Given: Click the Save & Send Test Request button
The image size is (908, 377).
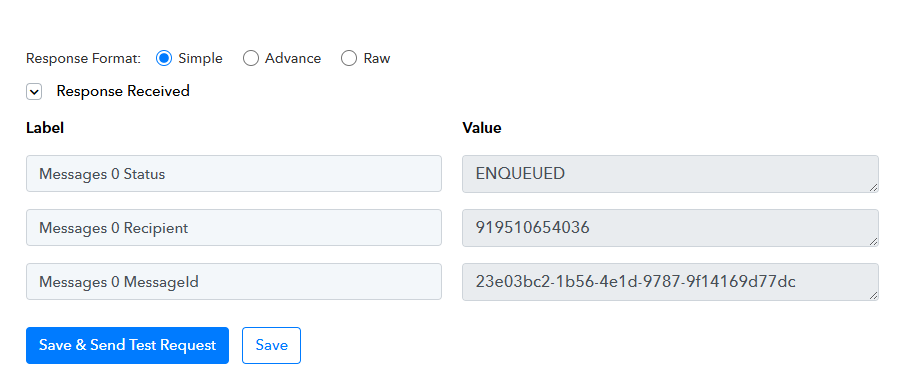Looking at the screenshot, I should pos(127,346).
